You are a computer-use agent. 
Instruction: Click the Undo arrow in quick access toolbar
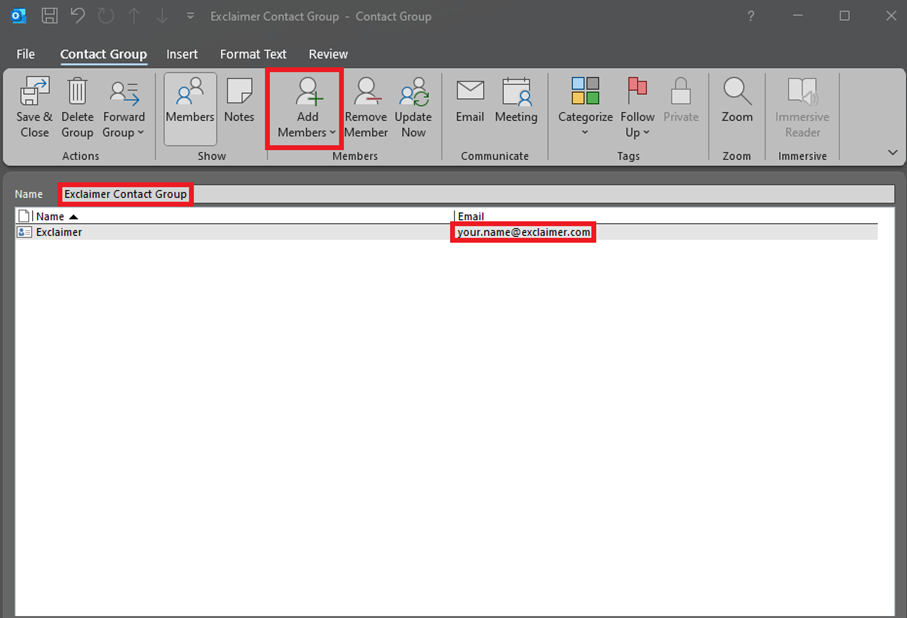tap(78, 16)
